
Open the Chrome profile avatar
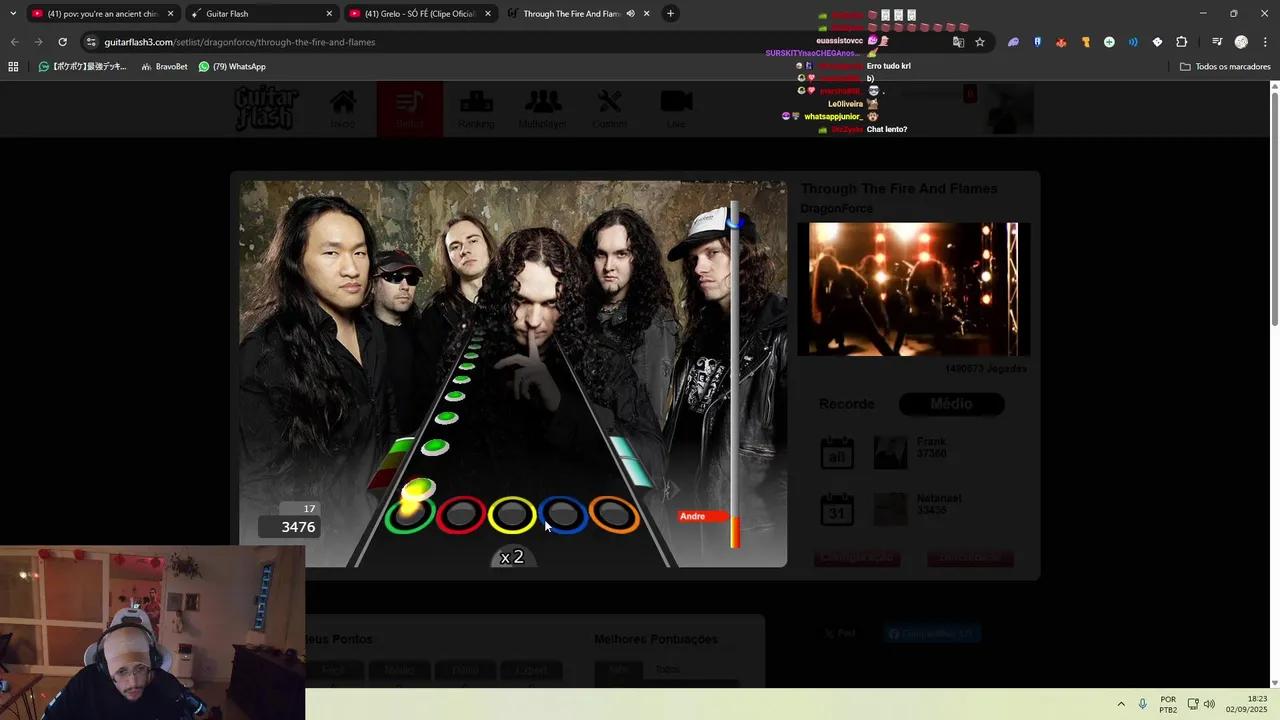(1241, 42)
